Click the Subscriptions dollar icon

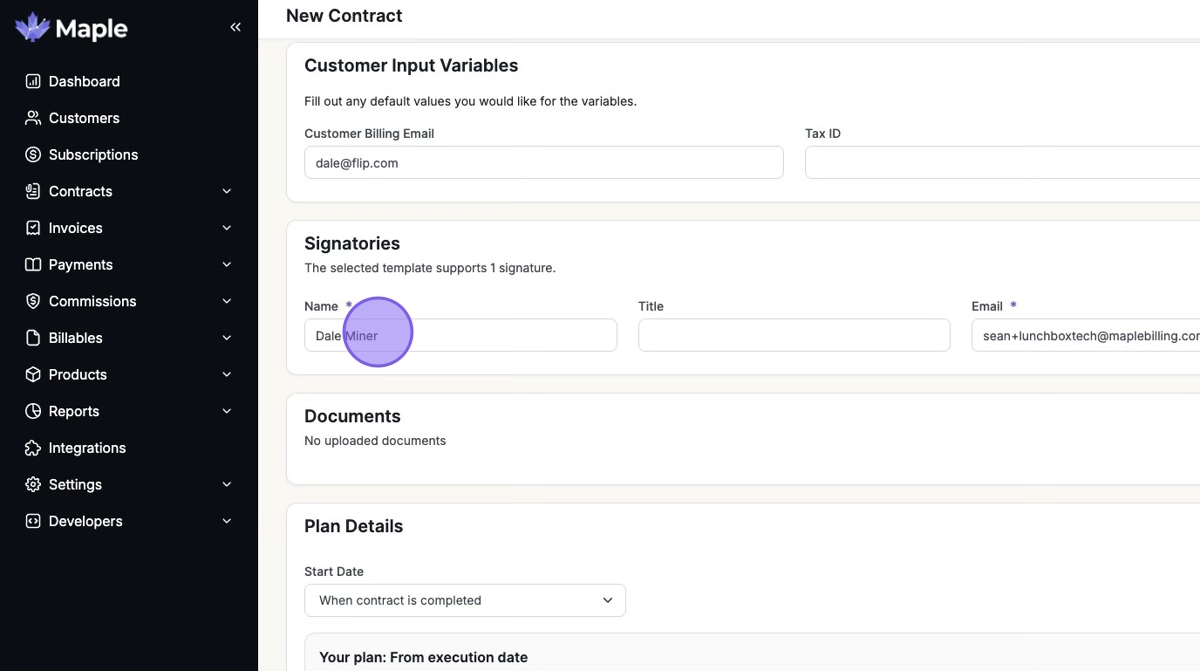pyautogui.click(x=33, y=155)
